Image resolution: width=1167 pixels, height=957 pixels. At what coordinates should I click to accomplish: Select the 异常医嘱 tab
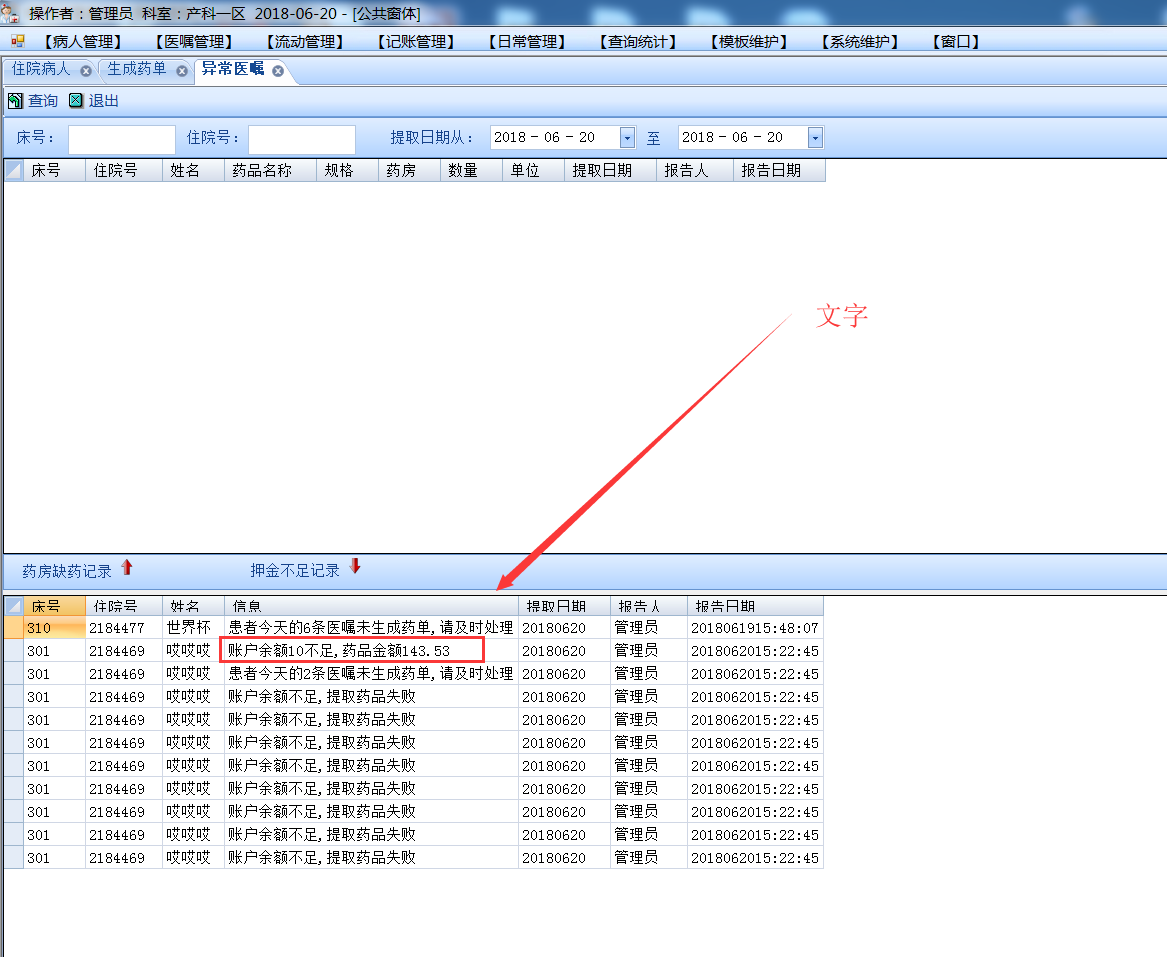click(233, 69)
